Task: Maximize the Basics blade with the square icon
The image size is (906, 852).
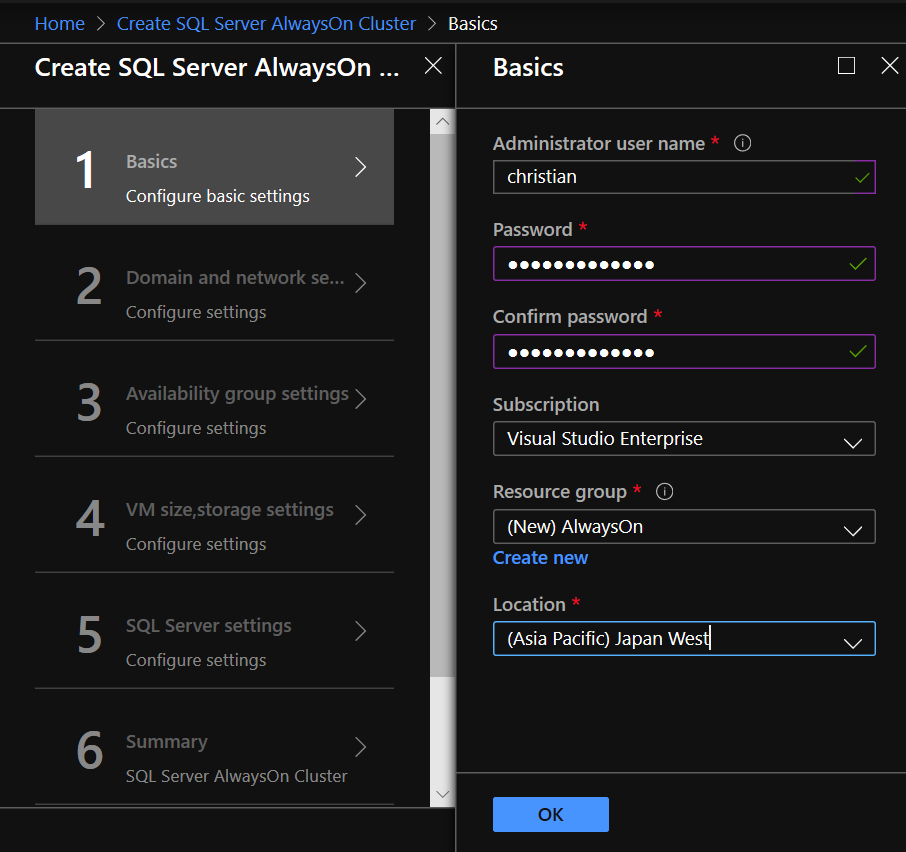Action: click(846, 65)
